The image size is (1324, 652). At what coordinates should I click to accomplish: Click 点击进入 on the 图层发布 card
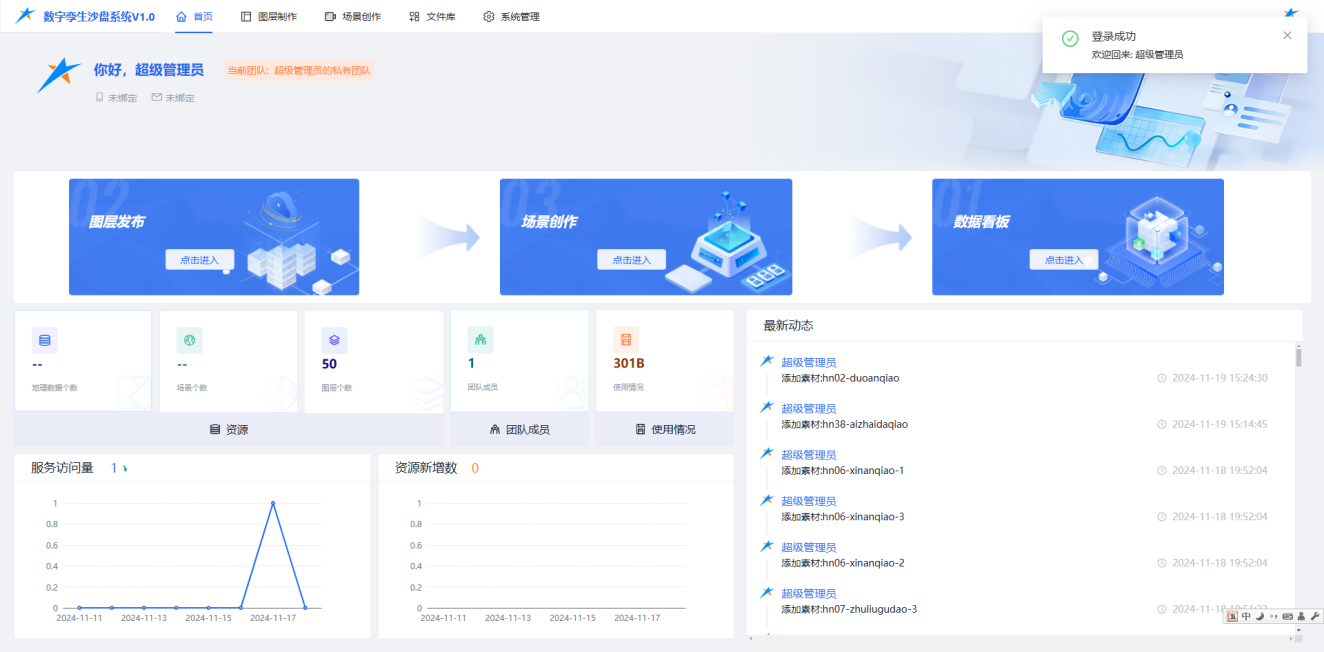[199, 260]
